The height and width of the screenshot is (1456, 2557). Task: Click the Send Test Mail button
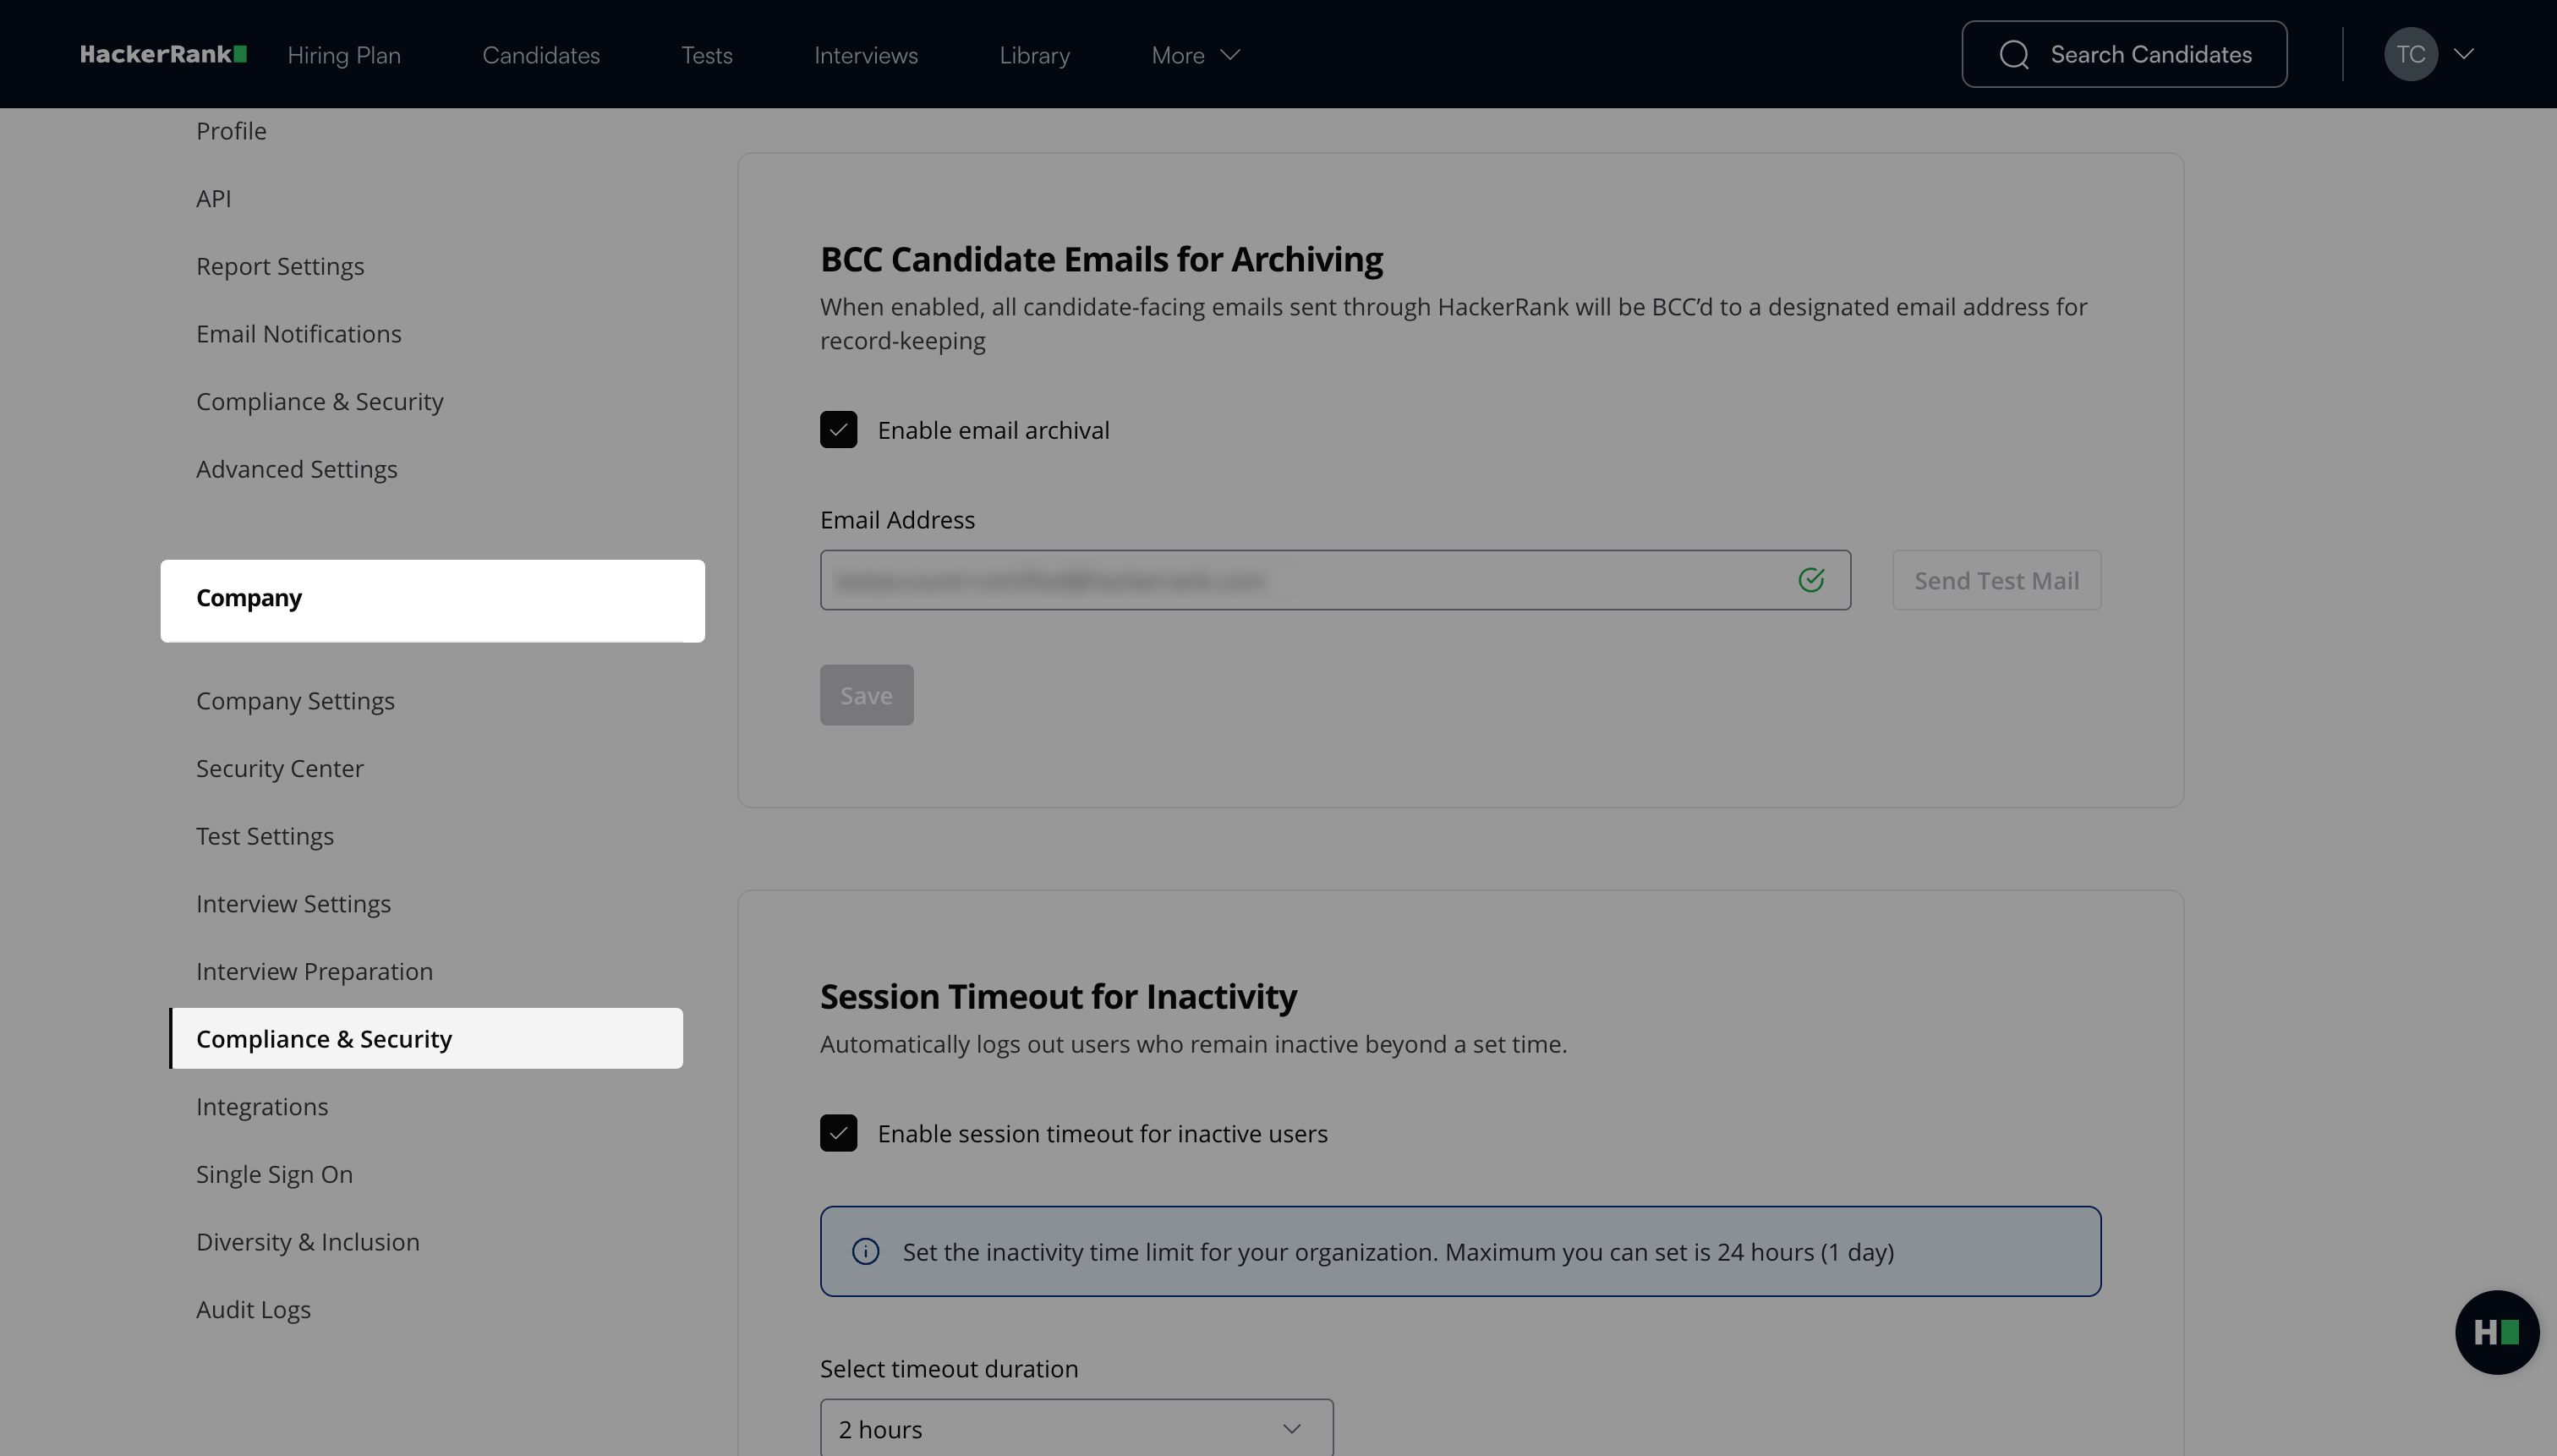click(x=1996, y=580)
